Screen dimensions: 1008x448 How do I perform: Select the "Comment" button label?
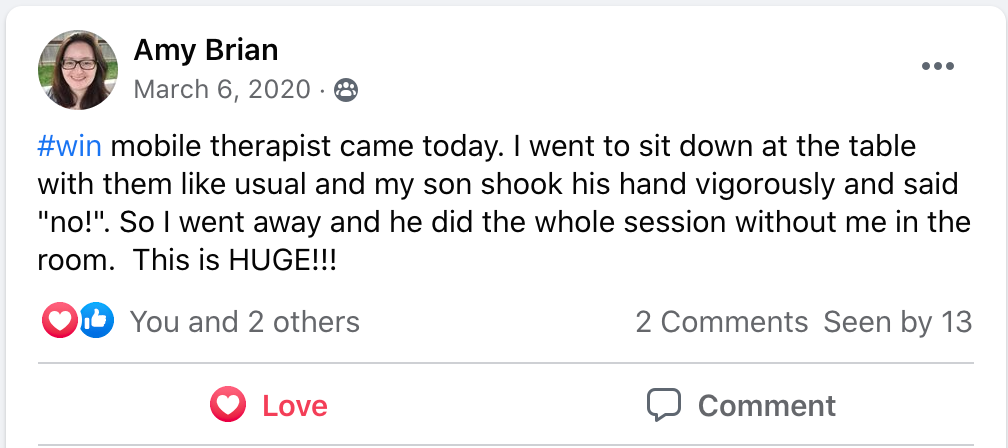(766, 406)
